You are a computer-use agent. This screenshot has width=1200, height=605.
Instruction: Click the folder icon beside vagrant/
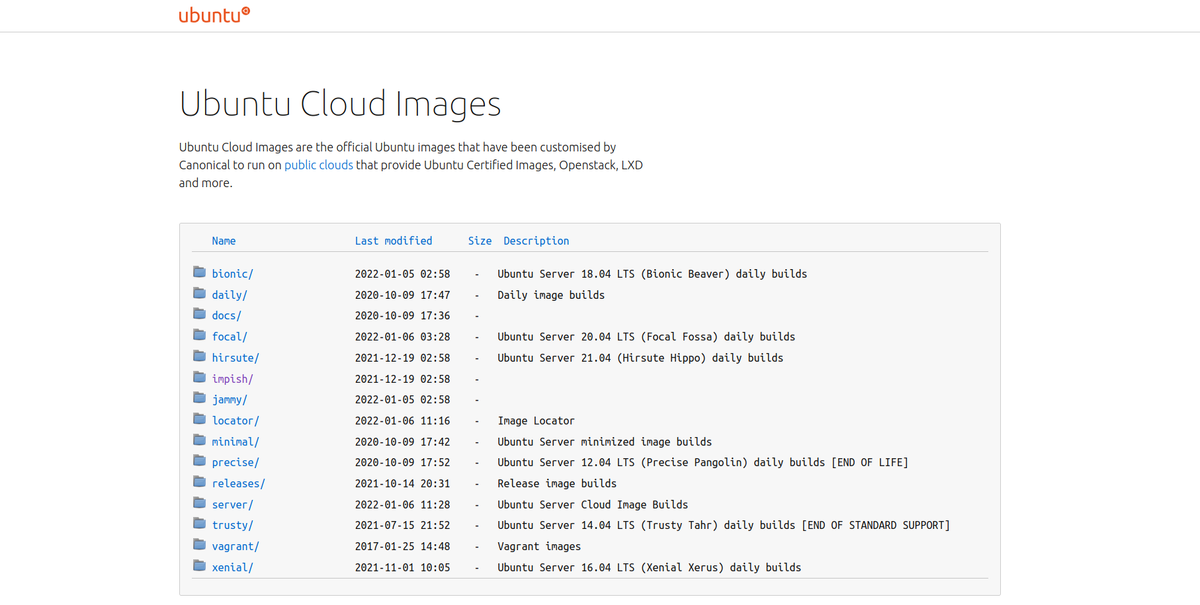200,546
